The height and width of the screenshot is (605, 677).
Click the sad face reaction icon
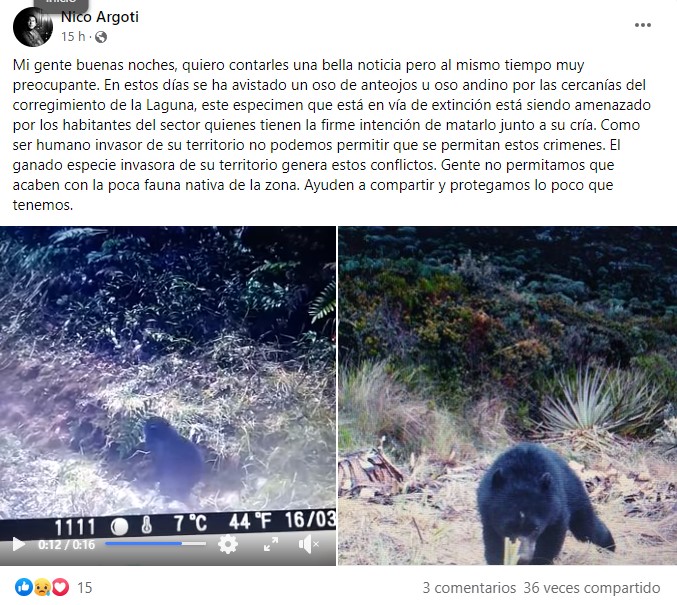click(42, 587)
